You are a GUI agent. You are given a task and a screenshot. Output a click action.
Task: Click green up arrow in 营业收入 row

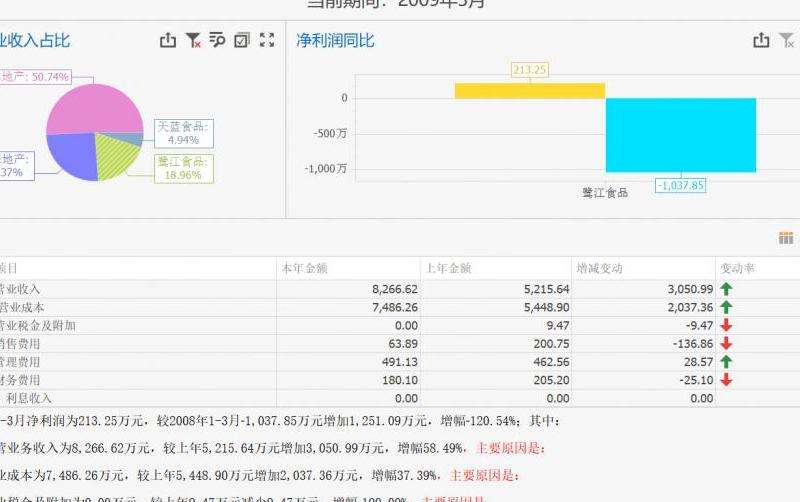726,289
